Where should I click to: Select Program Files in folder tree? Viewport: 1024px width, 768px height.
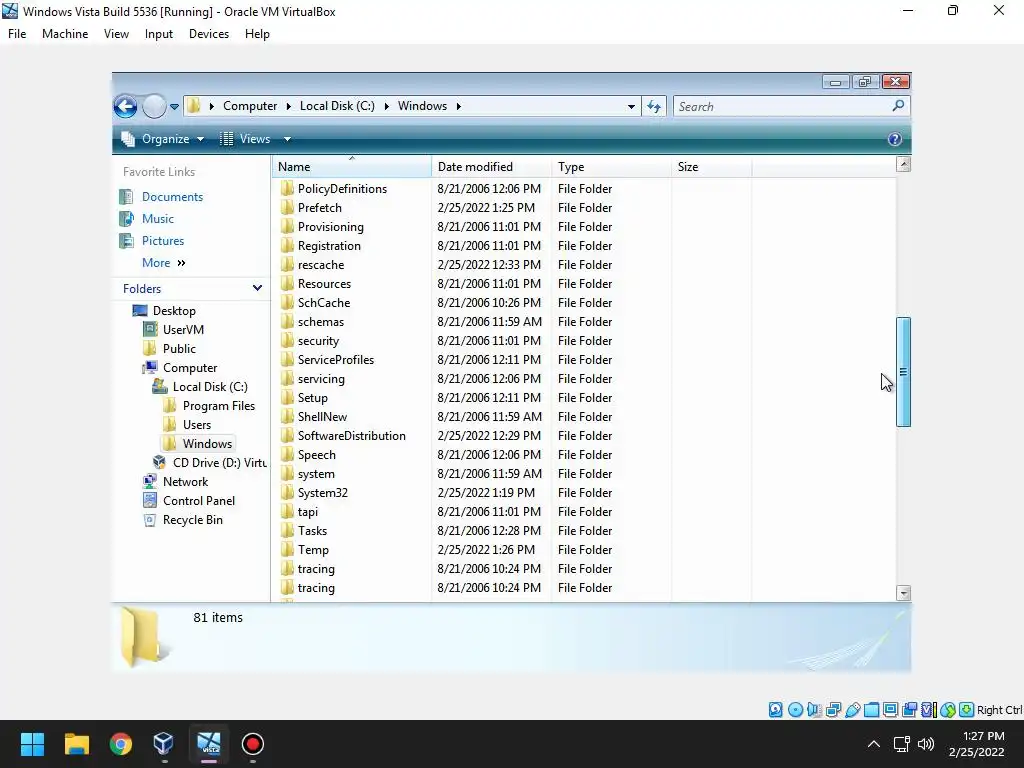(x=219, y=406)
